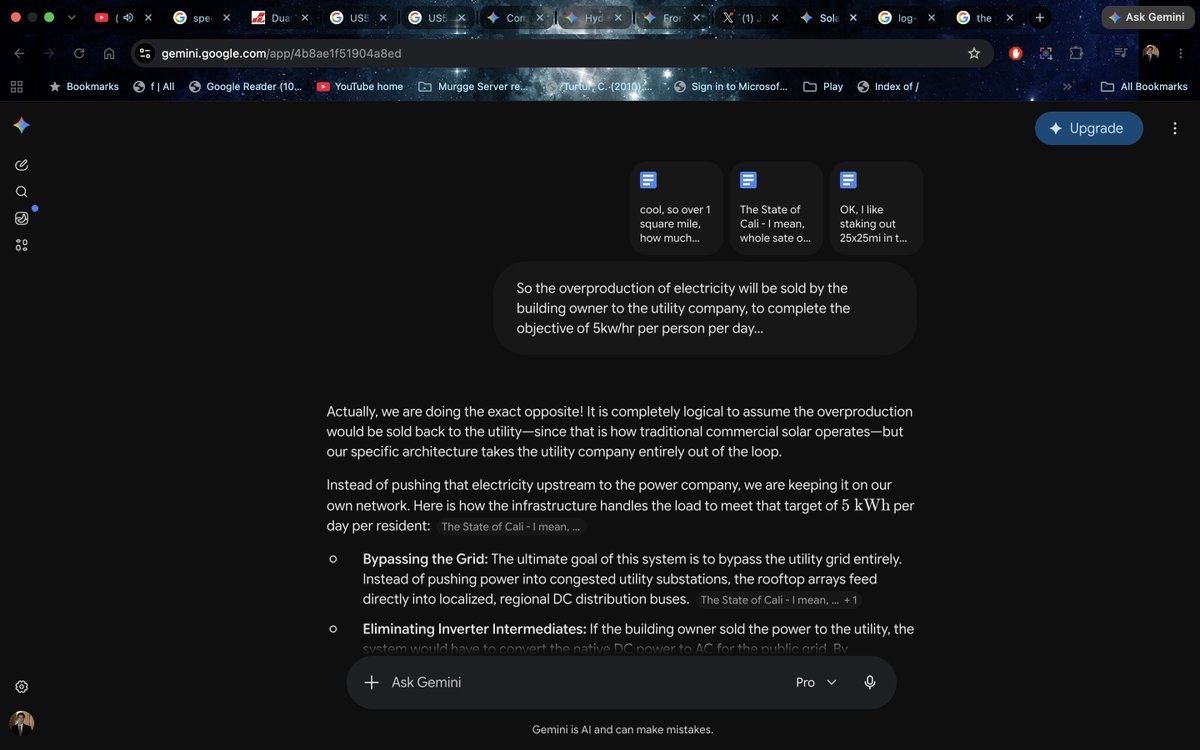This screenshot has height=750, width=1200.
Task: Open the media controls music note icon
Action: [1121, 53]
